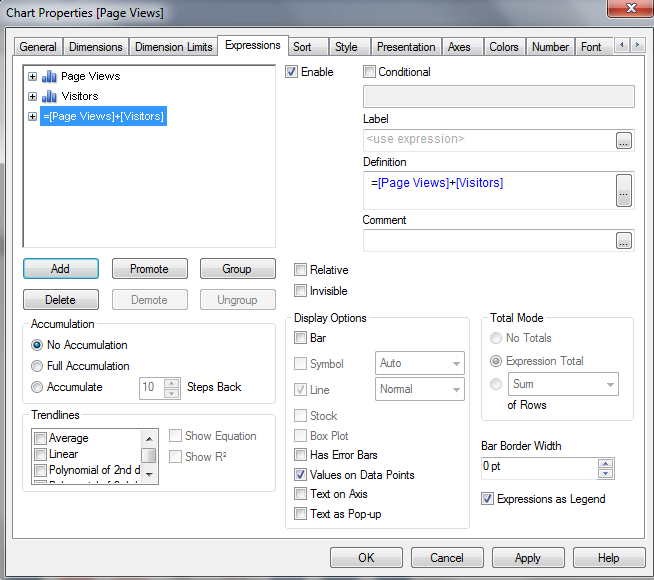The height and width of the screenshot is (580, 654).
Task: Click the Group button
Action: (238, 269)
